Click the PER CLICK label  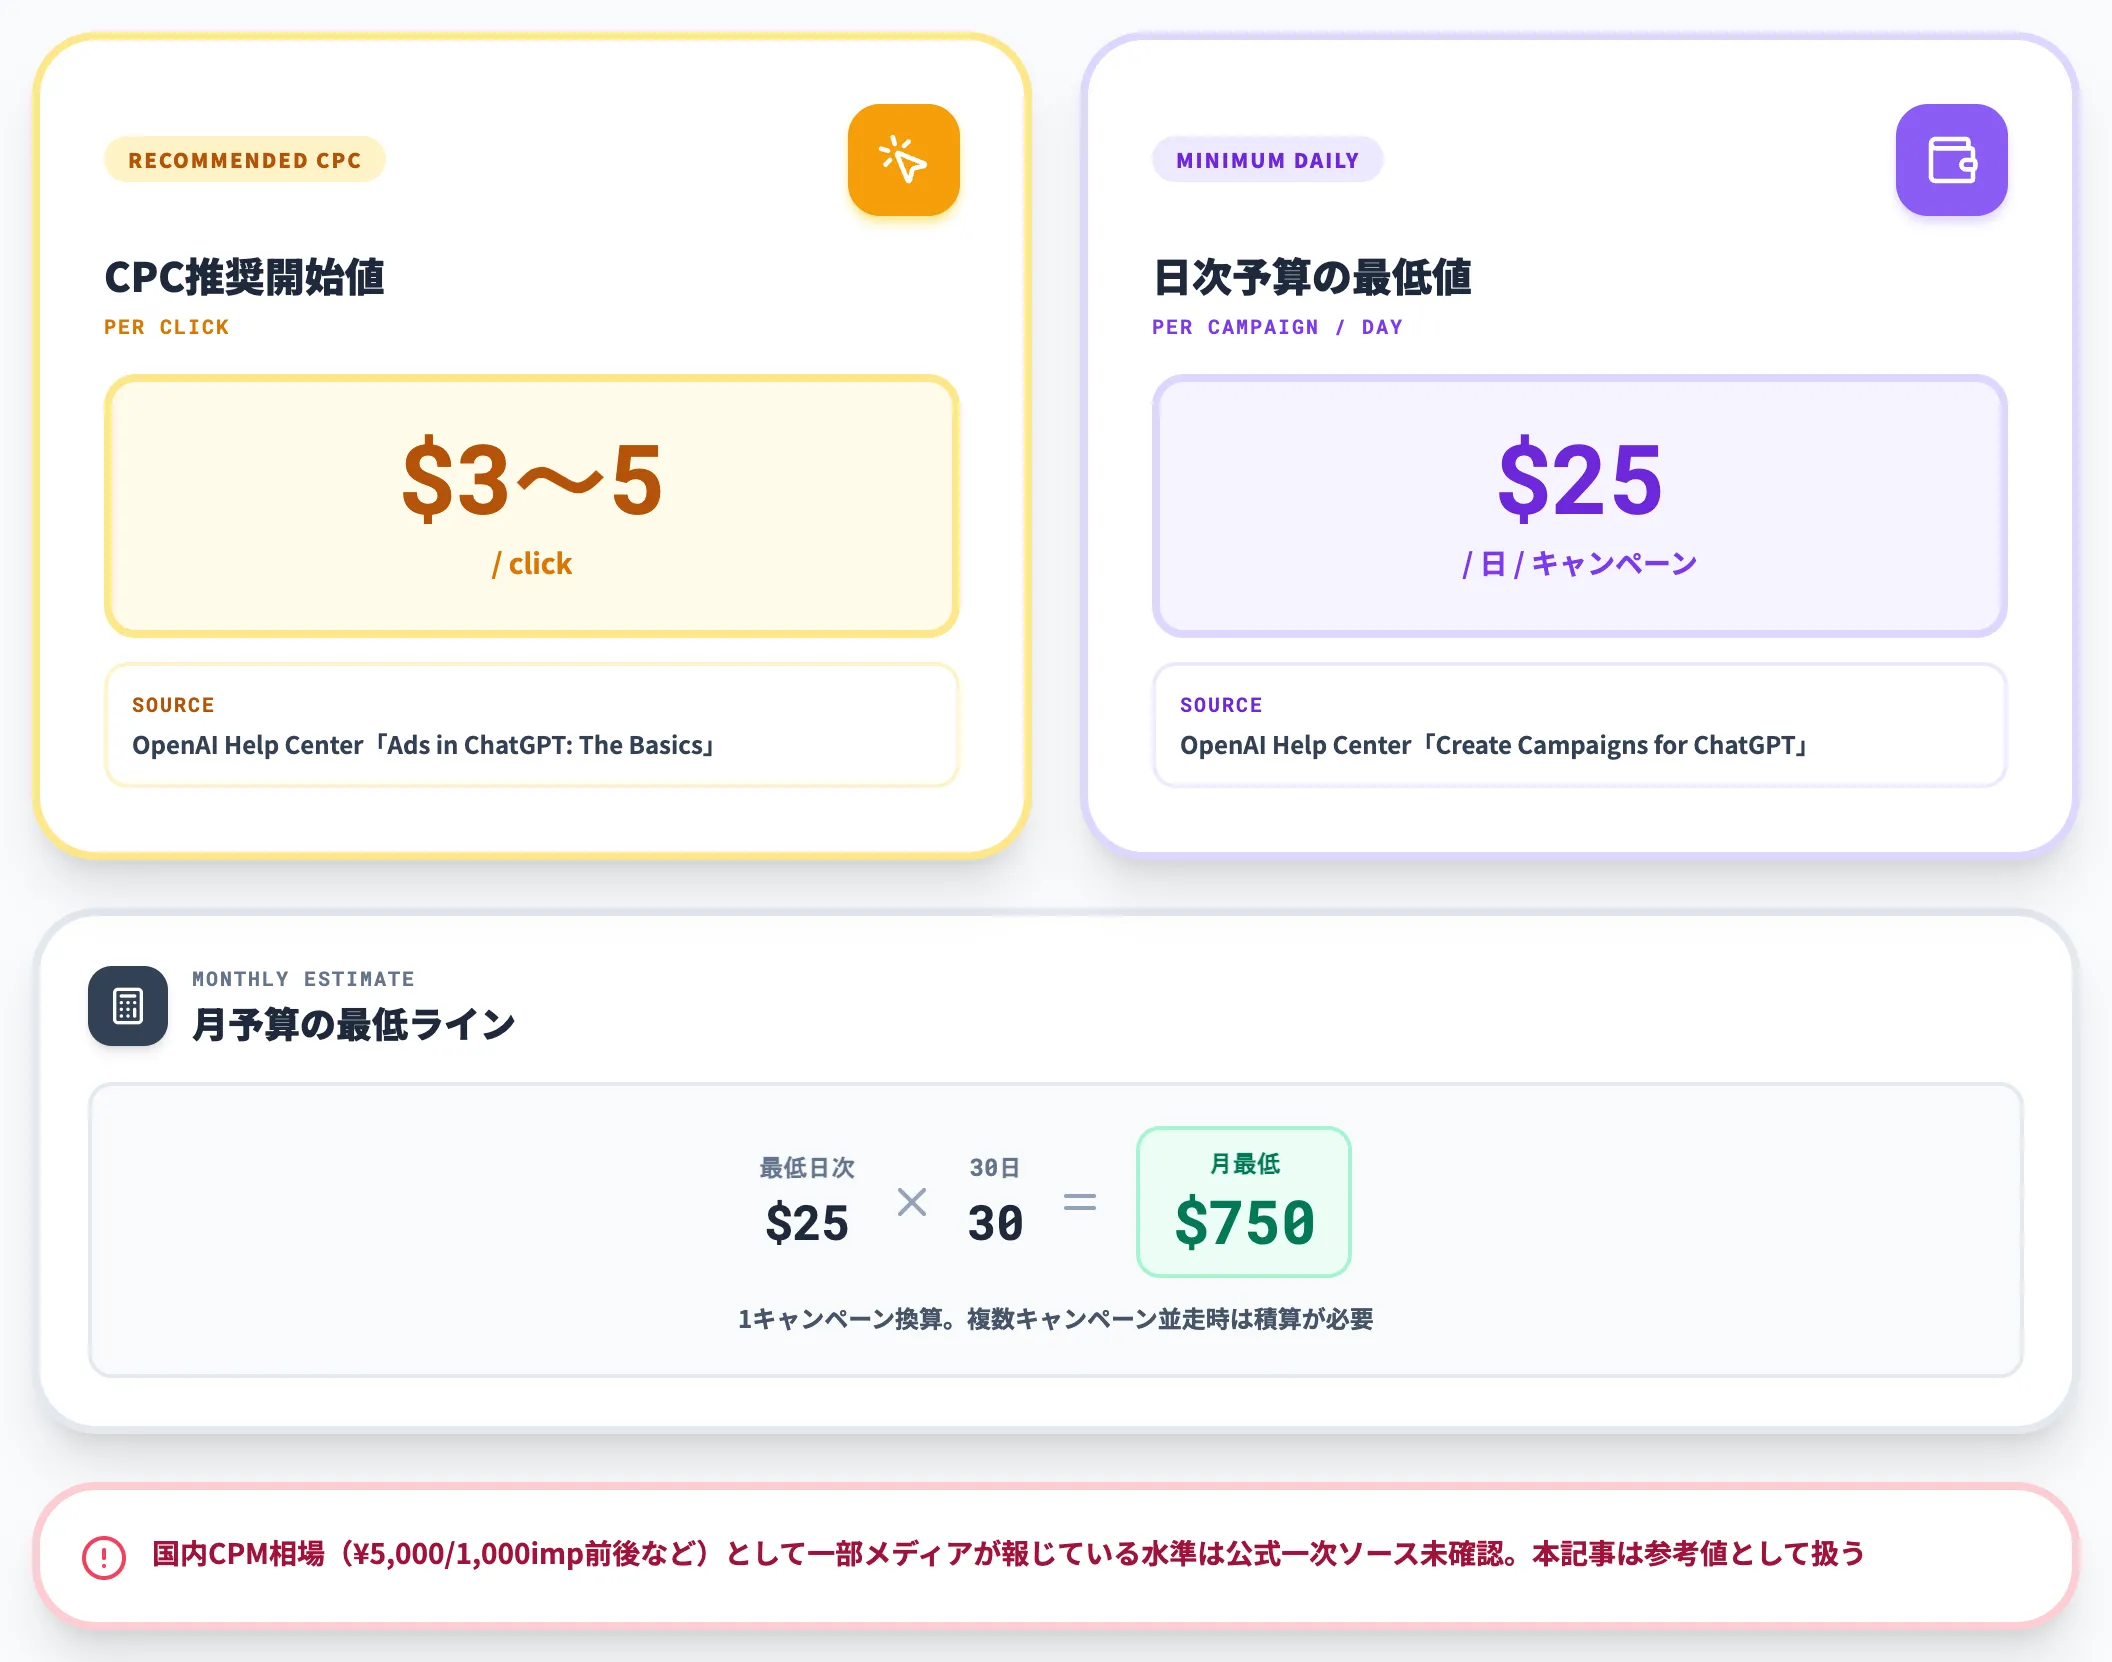click(167, 327)
